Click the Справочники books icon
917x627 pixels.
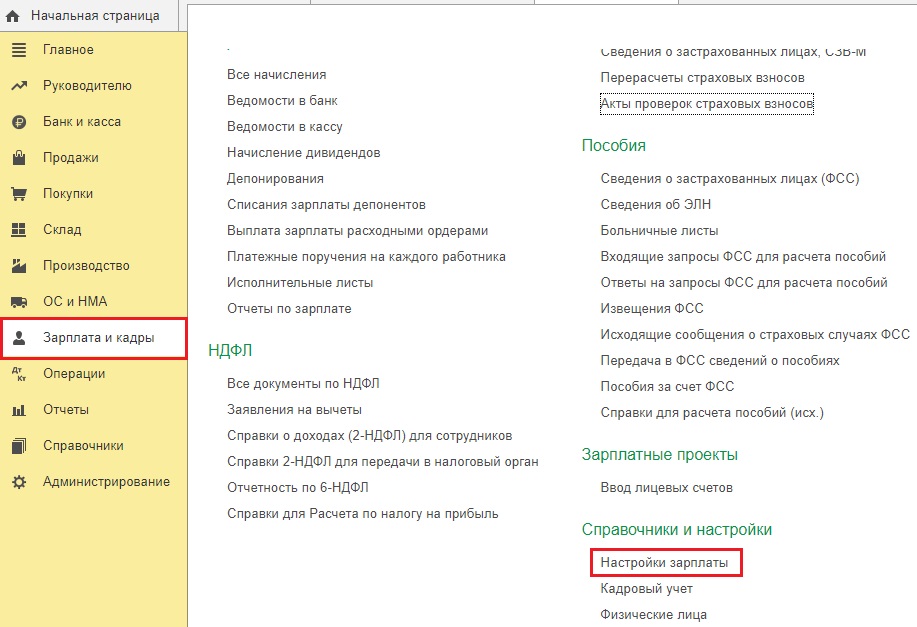click(x=19, y=446)
